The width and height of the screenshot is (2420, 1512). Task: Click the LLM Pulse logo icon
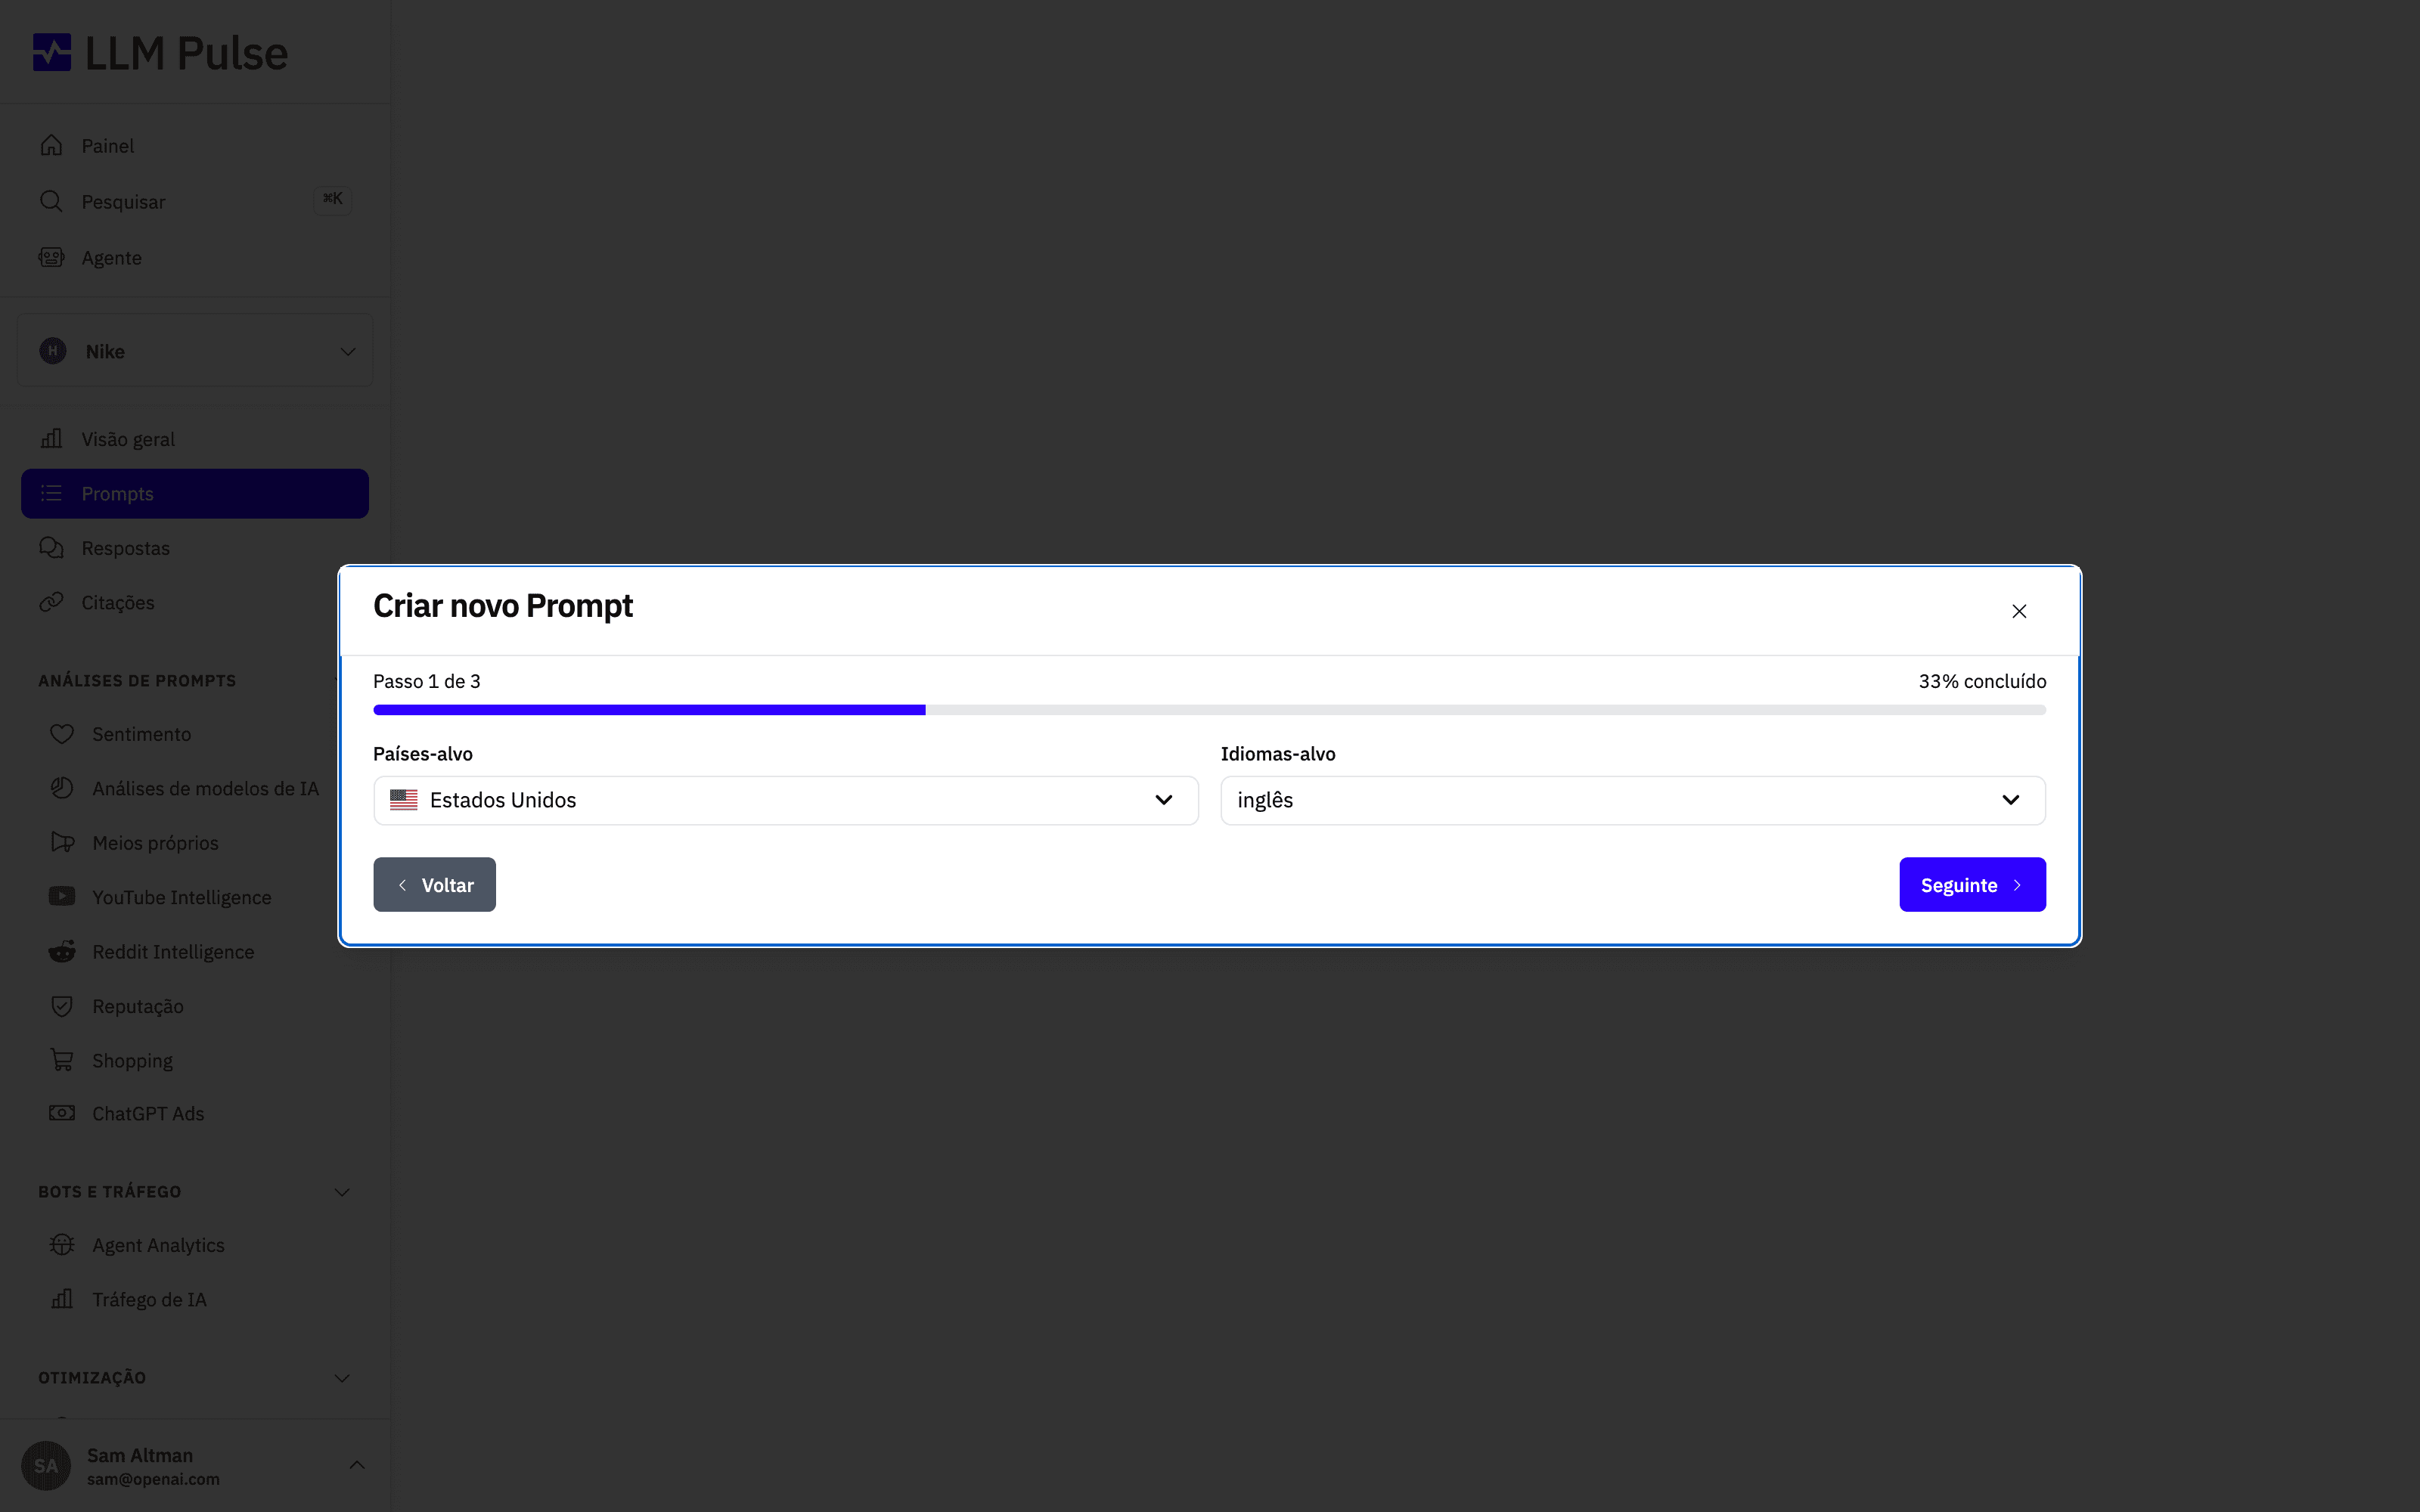(x=52, y=52)
